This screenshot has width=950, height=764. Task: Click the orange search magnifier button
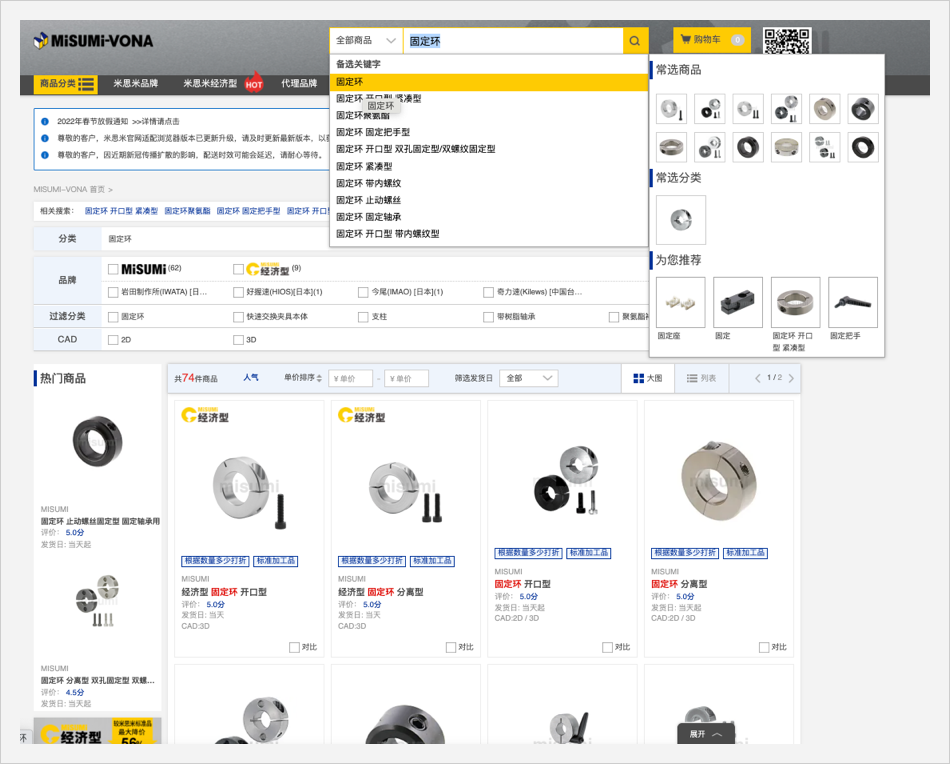(635, 41)
